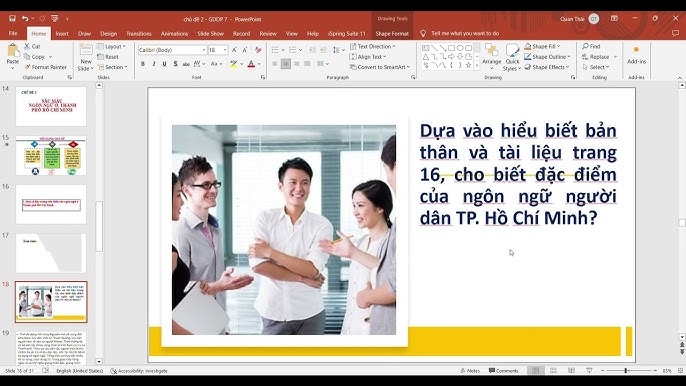The width and height of the screenshot is (686, 386).
Task: Select slide 16 thumbnail
Action: [51, 204]
